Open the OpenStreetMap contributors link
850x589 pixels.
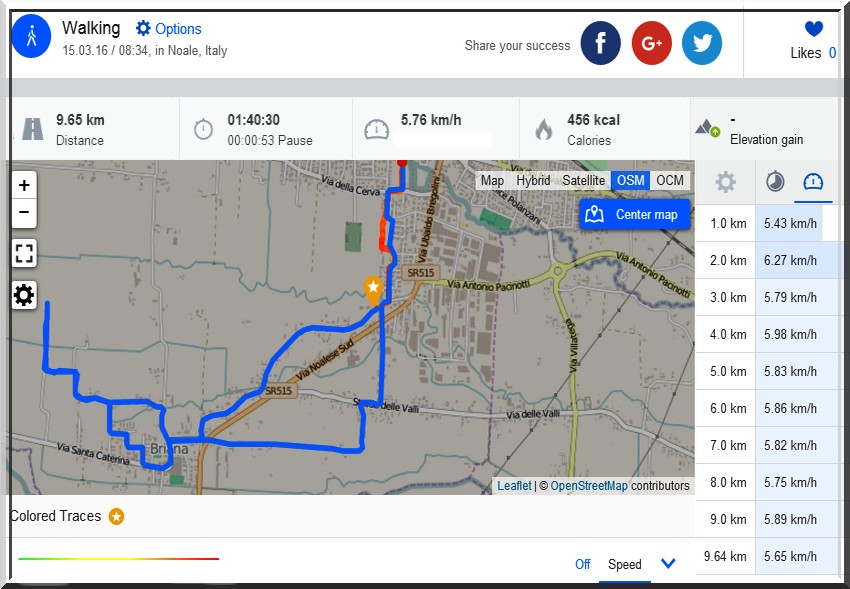tap(589, 486)
